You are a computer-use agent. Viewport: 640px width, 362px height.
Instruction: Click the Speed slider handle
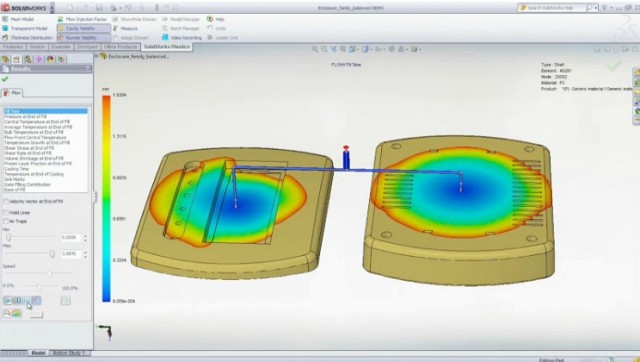pos(50,274)
